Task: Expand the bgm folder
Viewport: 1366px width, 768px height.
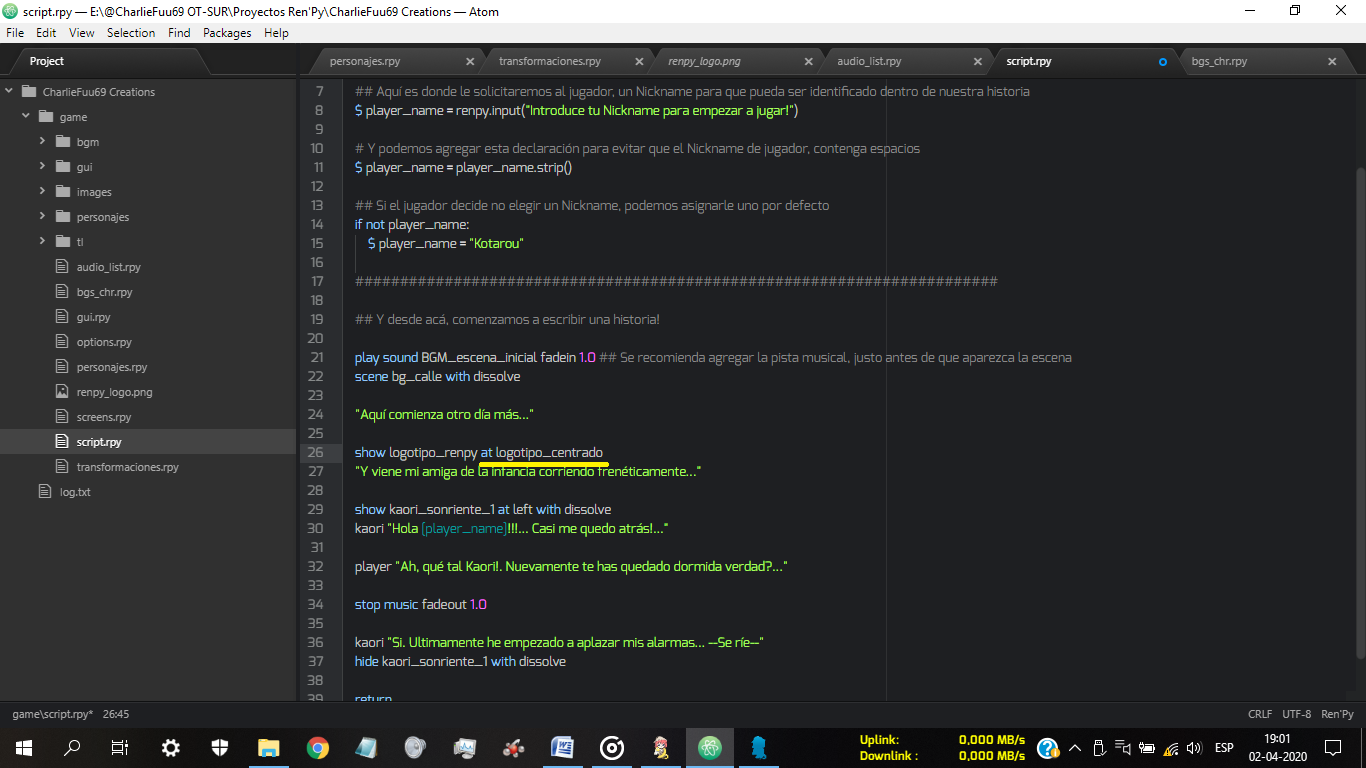Action: pyautogui.click(x=43, y=142)
